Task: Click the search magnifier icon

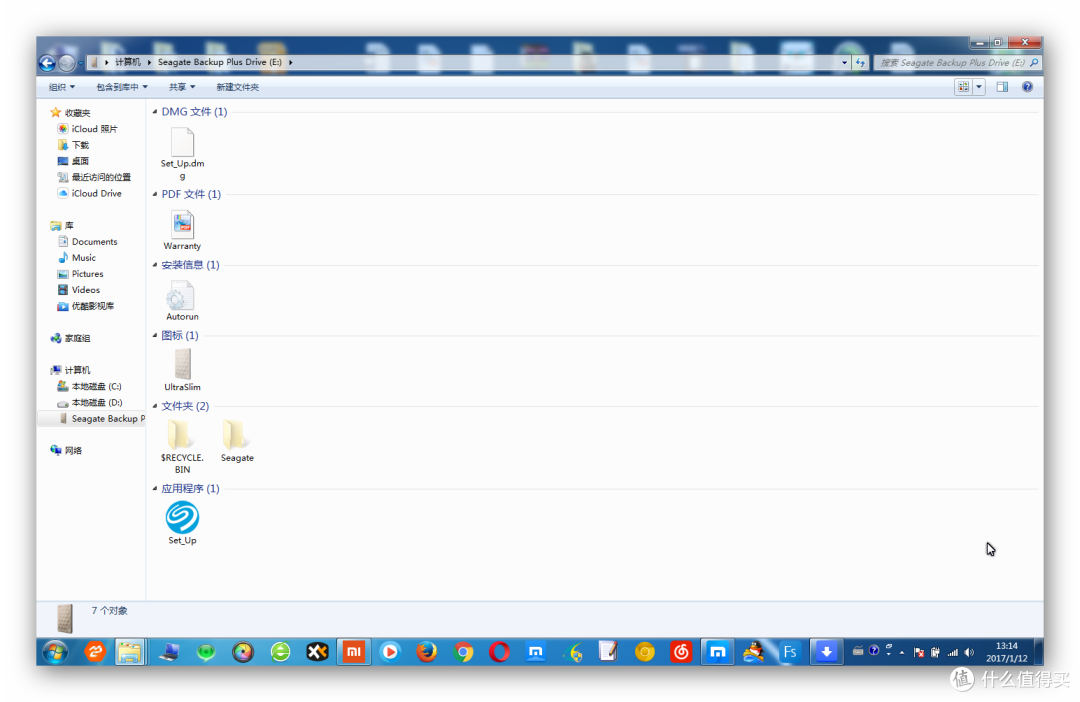Action: pos(1034,63)
